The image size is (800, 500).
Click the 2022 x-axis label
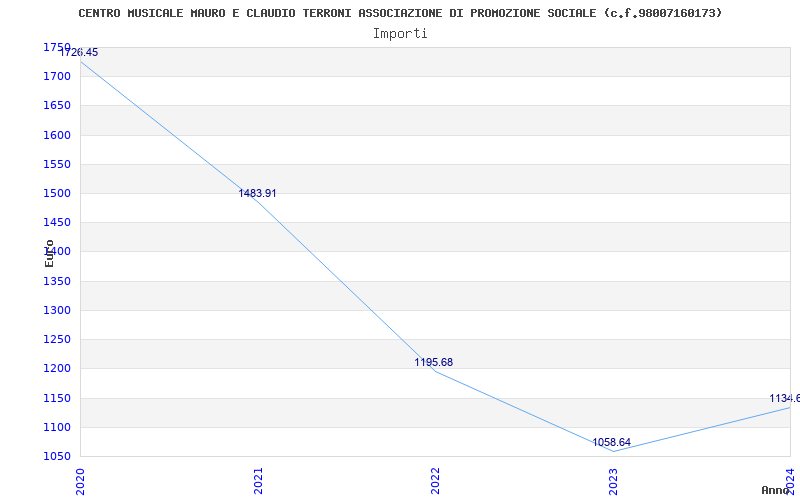[435, 481]
